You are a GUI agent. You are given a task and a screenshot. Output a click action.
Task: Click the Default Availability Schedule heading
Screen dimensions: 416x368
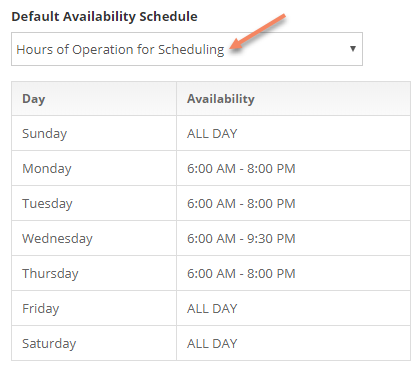click(x=104, y=17)
